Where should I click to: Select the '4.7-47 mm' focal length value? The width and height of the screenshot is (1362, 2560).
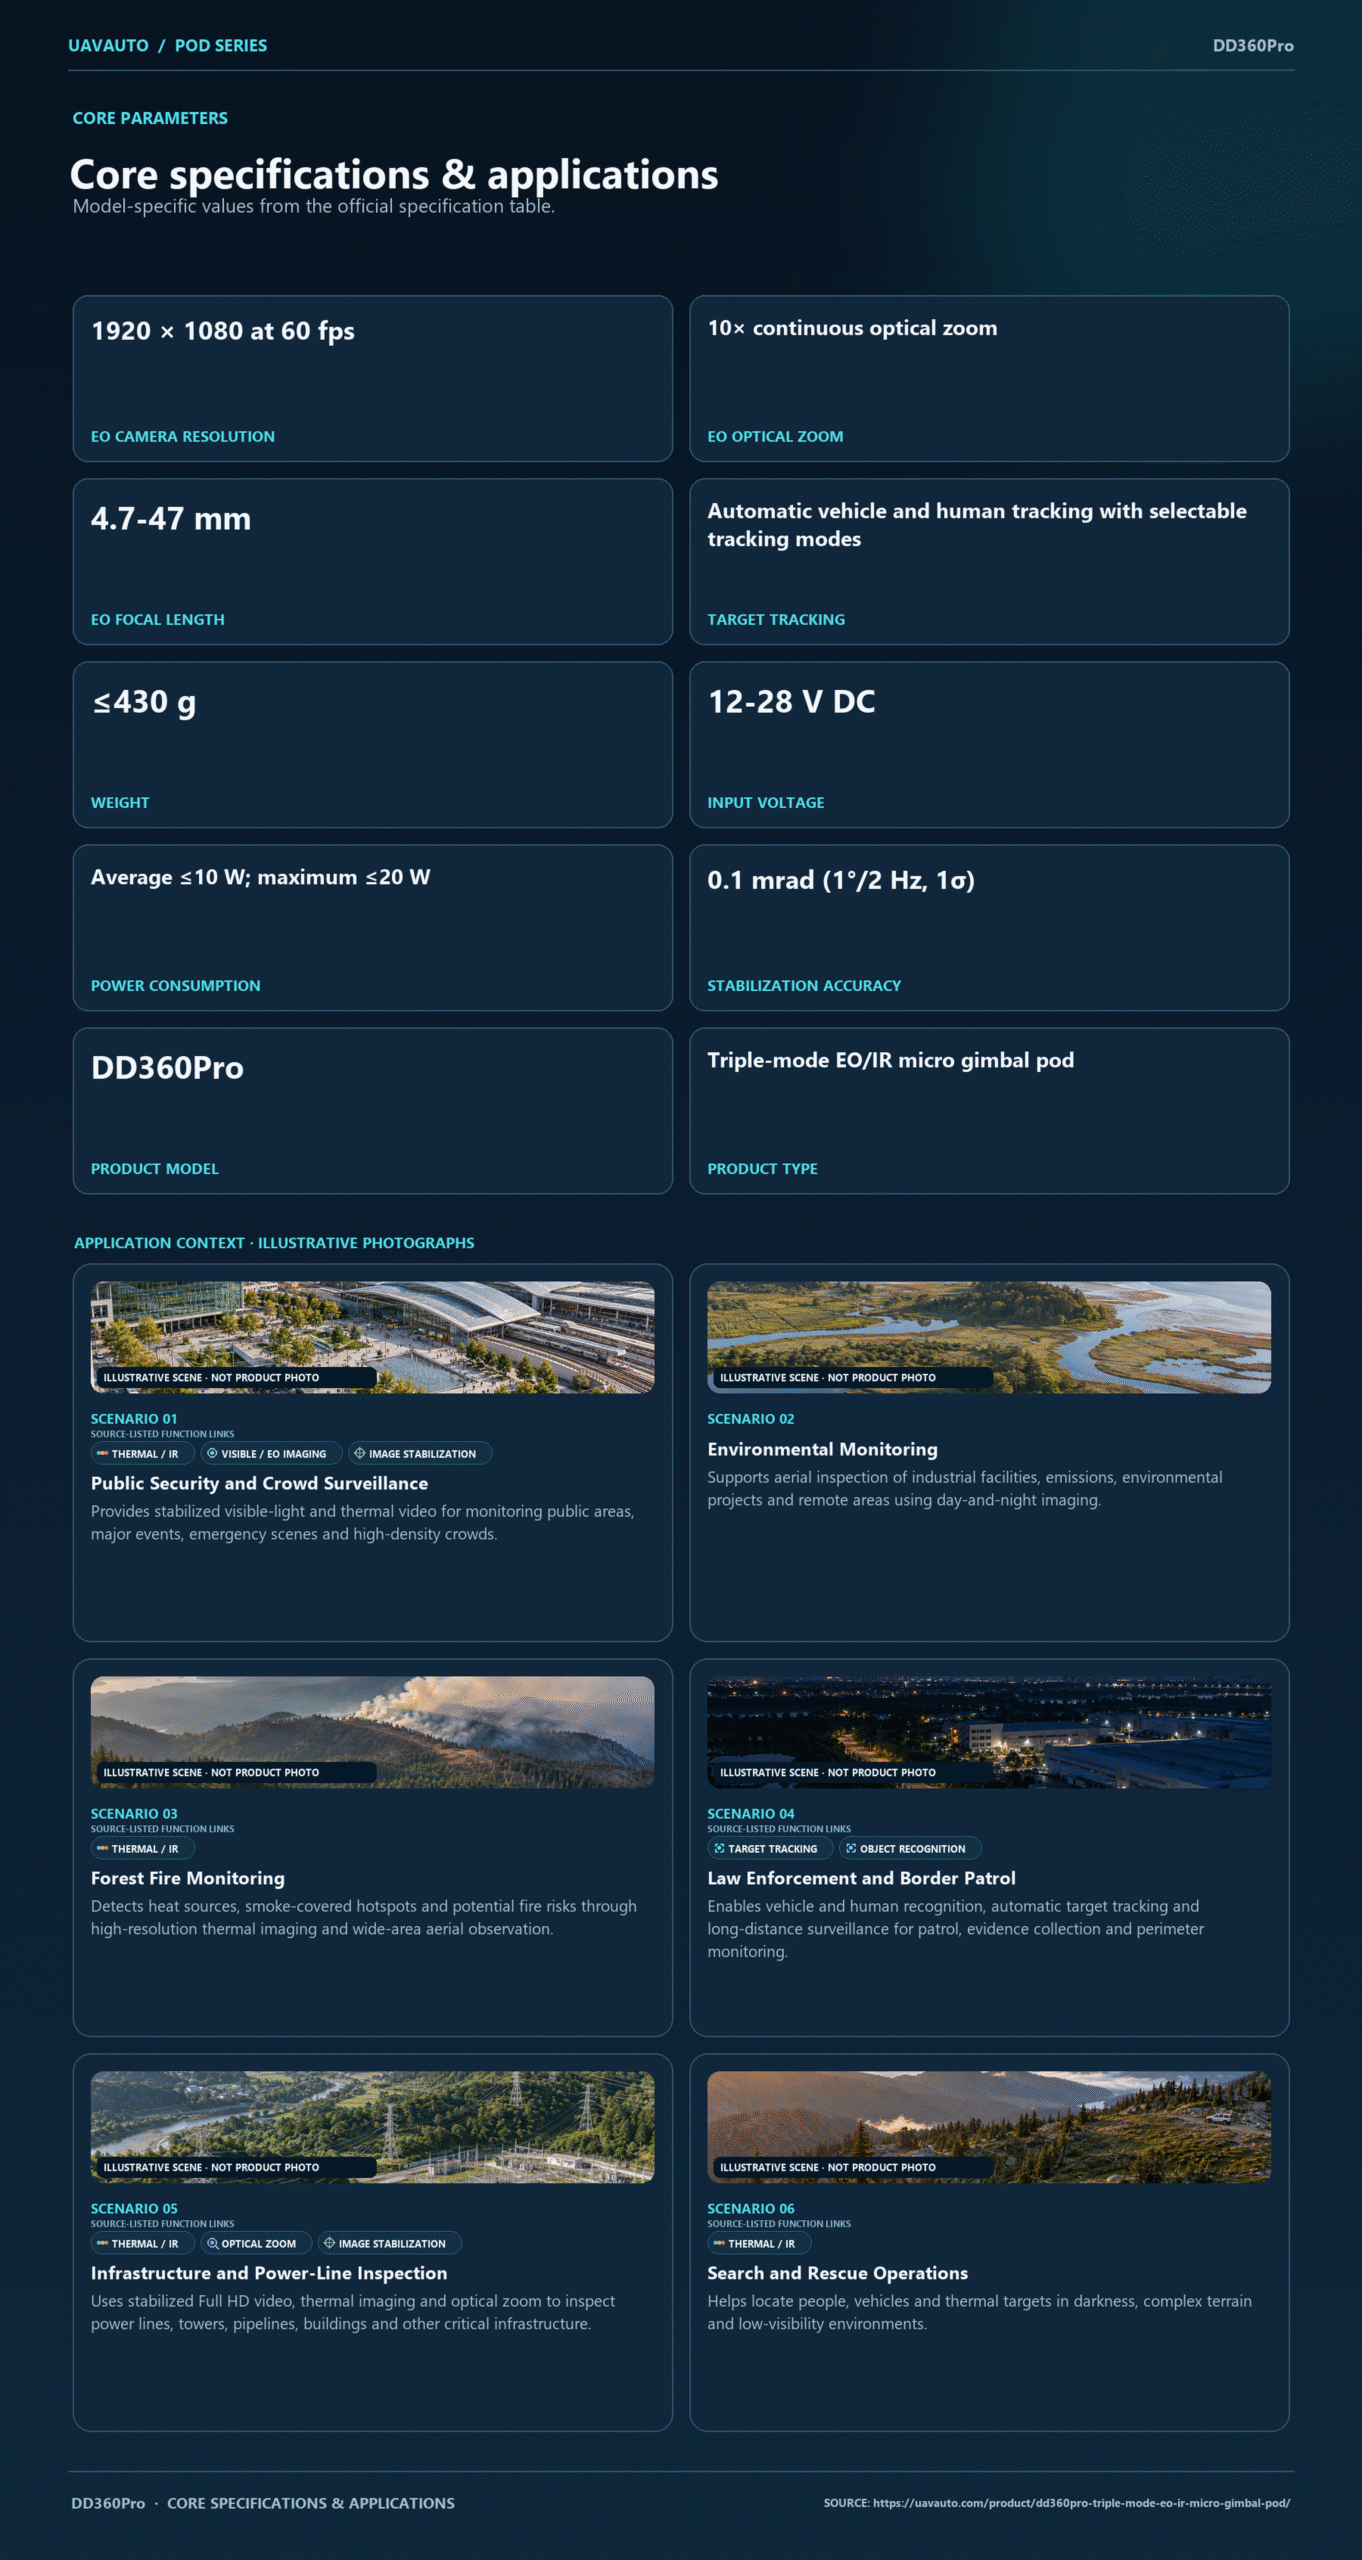coord(171,519)
